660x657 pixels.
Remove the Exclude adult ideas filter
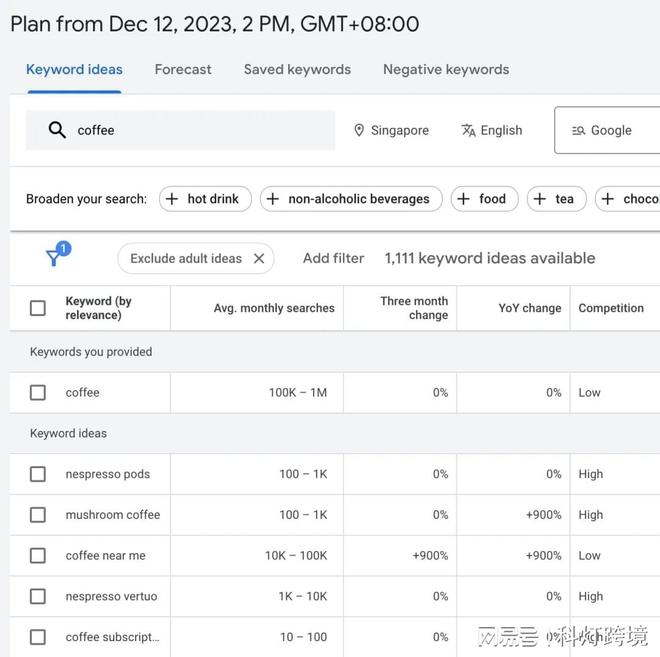point(259,258)
